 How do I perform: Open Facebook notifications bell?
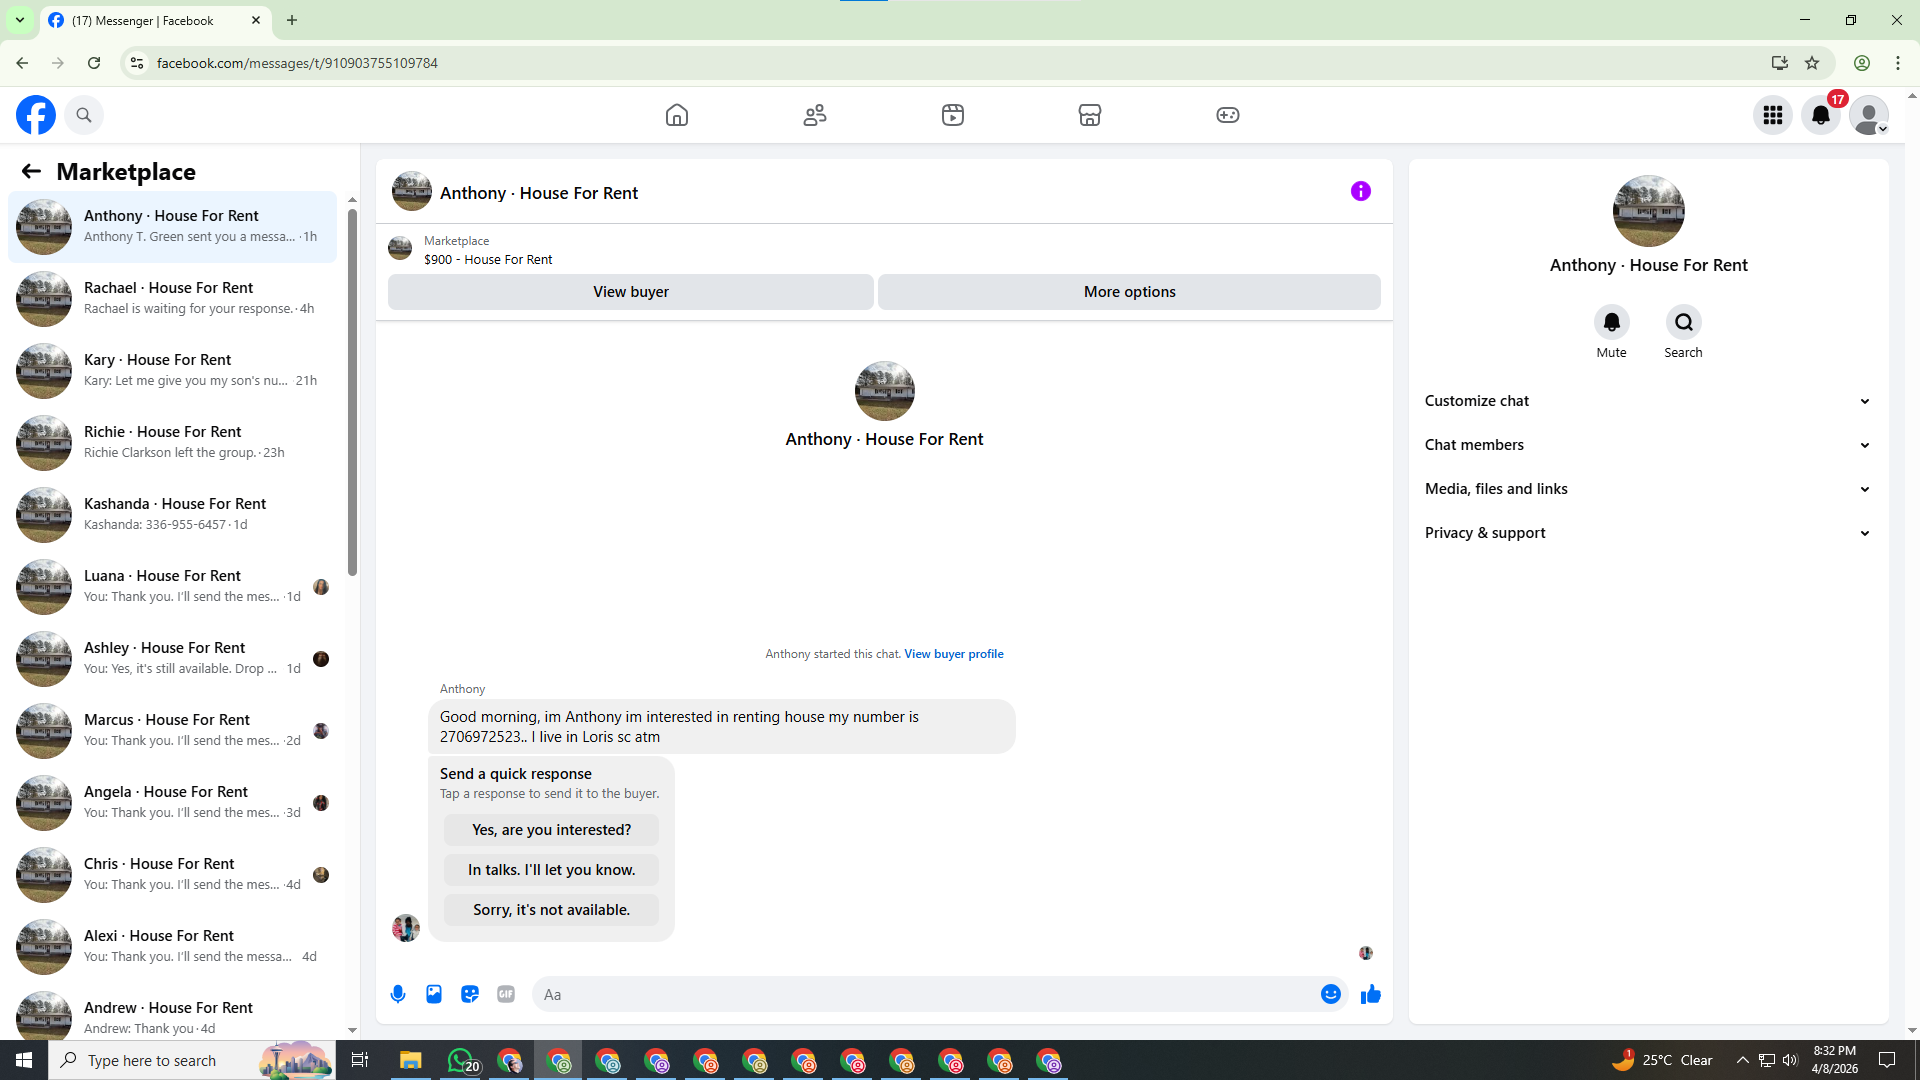[1821, 115]
